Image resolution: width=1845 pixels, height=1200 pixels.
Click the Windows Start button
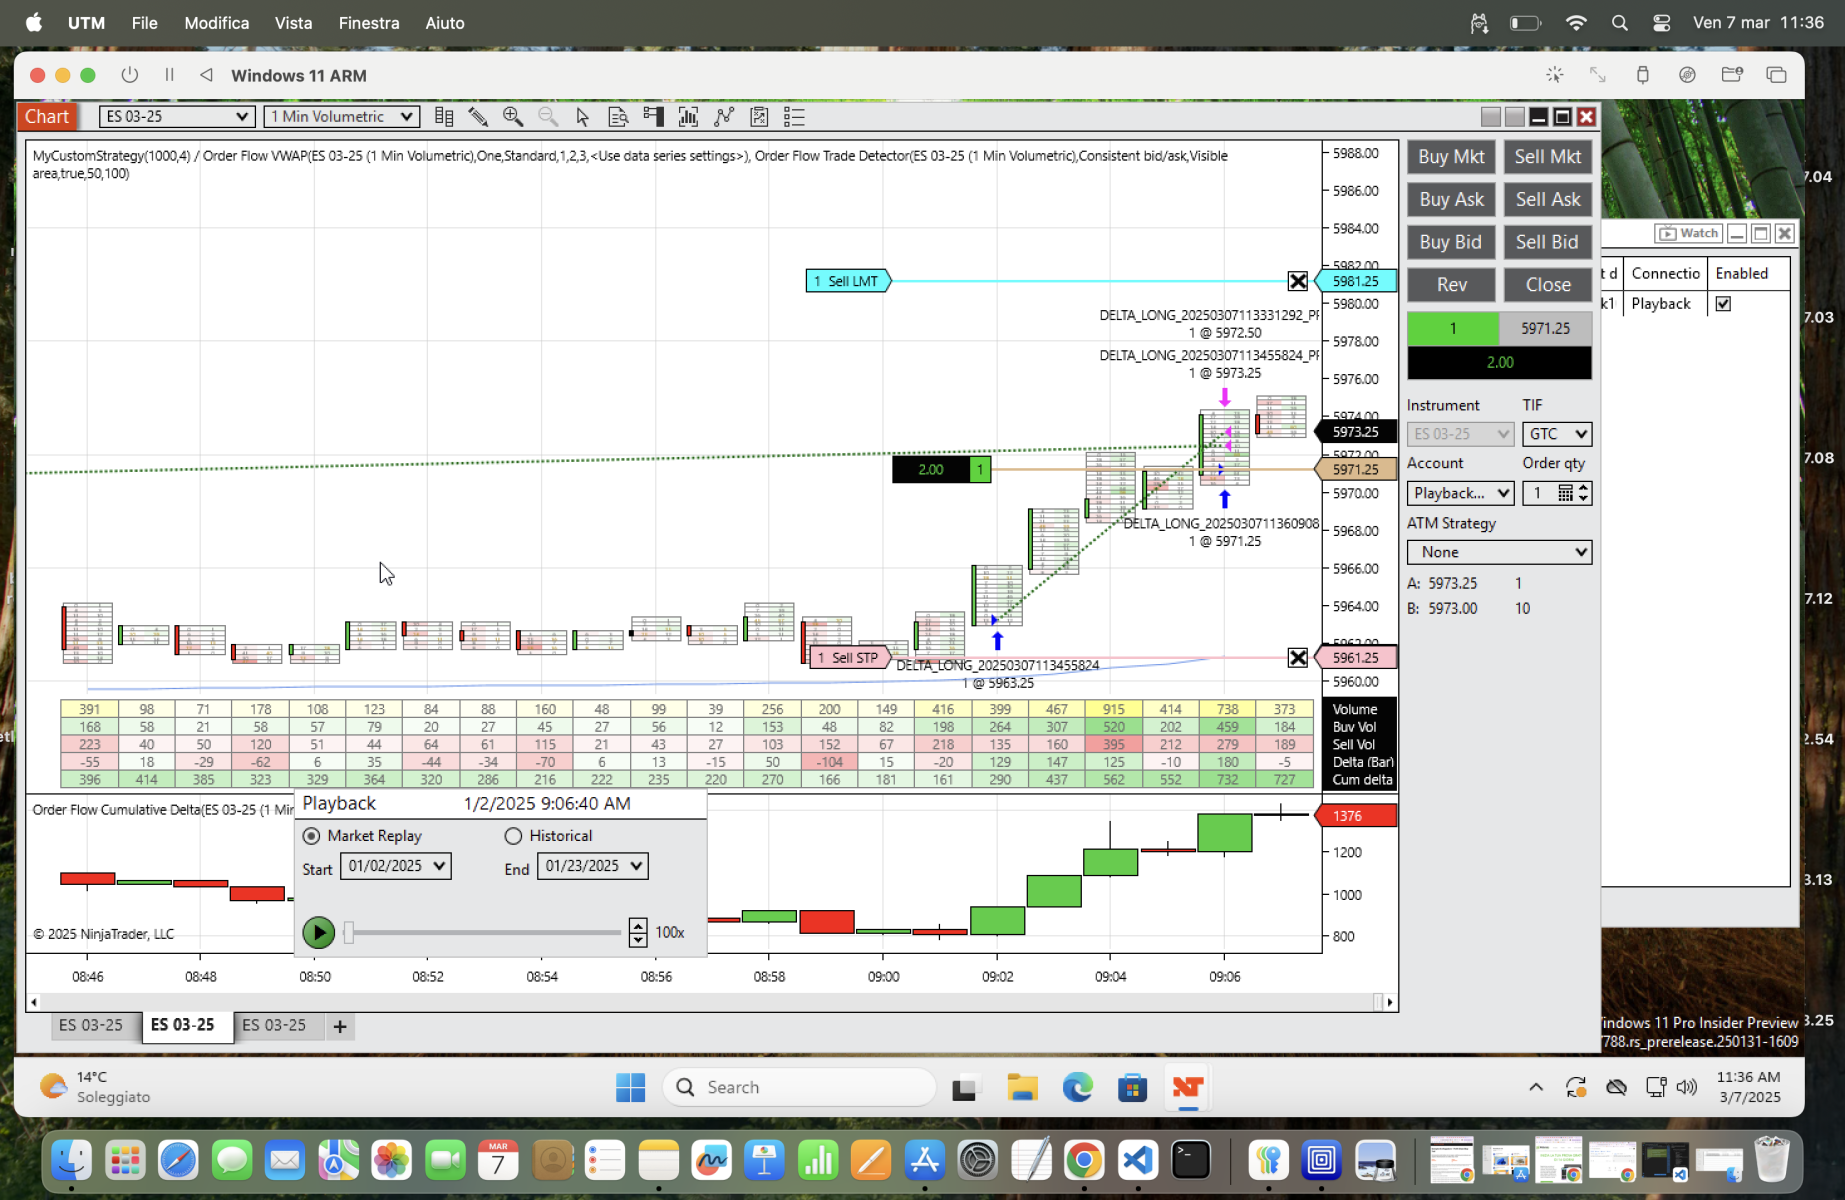click(x=630, y=1087)
